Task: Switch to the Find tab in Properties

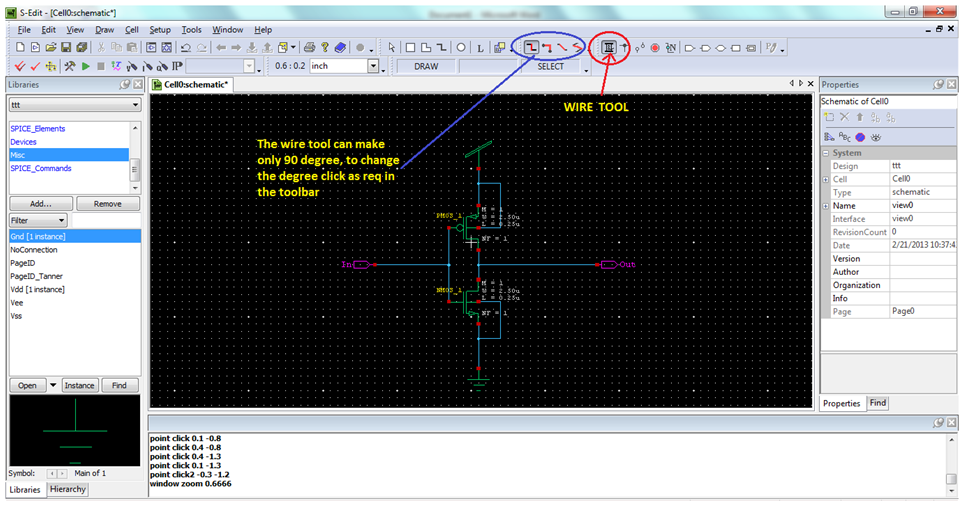Action: click(878, 402)
